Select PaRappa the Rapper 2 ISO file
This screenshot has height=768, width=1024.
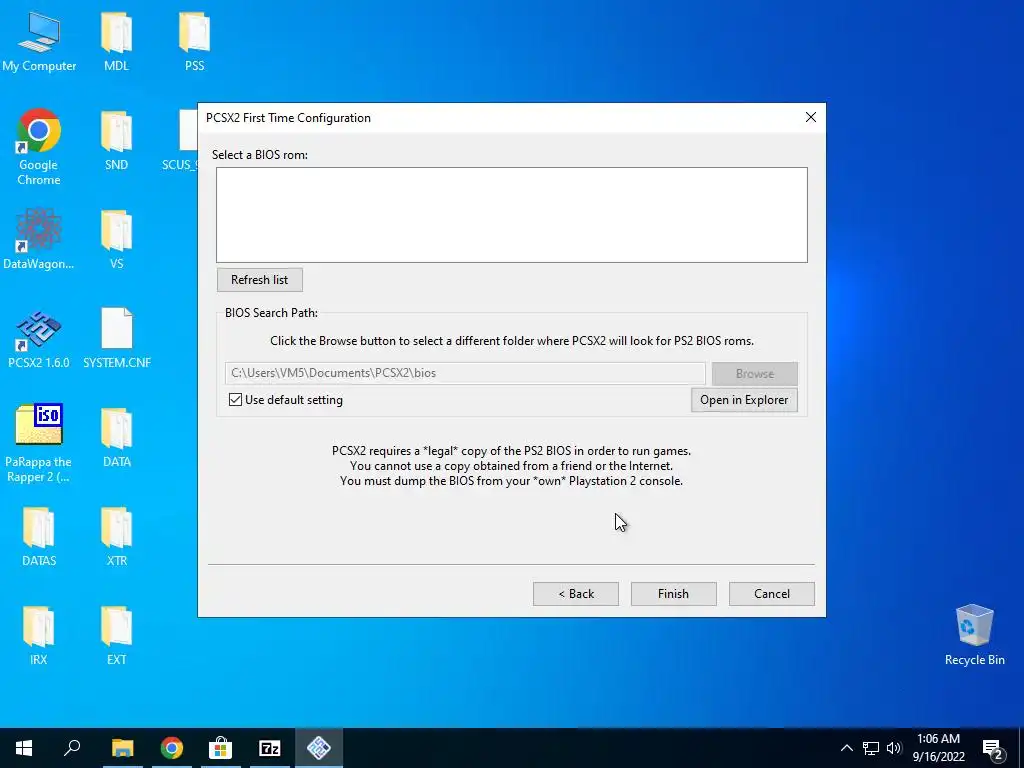point(39,443)
